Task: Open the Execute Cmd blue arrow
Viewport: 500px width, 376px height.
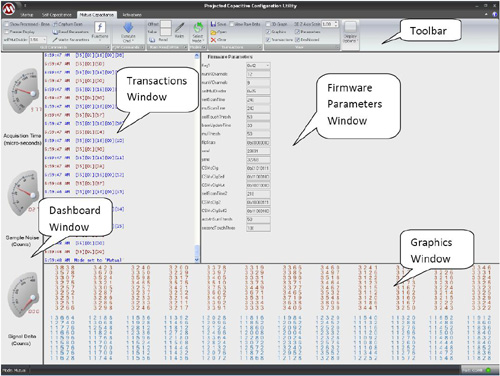Action: (128, 27)
